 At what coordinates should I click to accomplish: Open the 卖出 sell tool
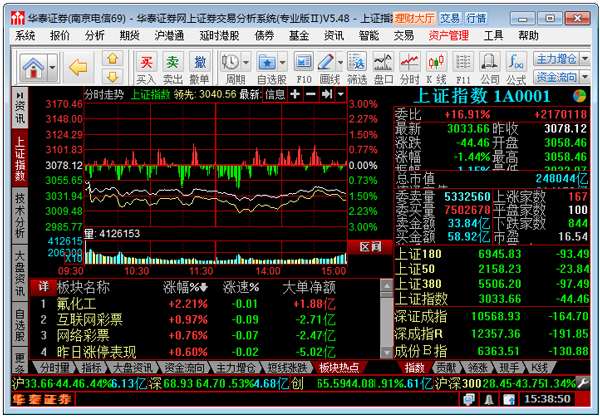173,68
